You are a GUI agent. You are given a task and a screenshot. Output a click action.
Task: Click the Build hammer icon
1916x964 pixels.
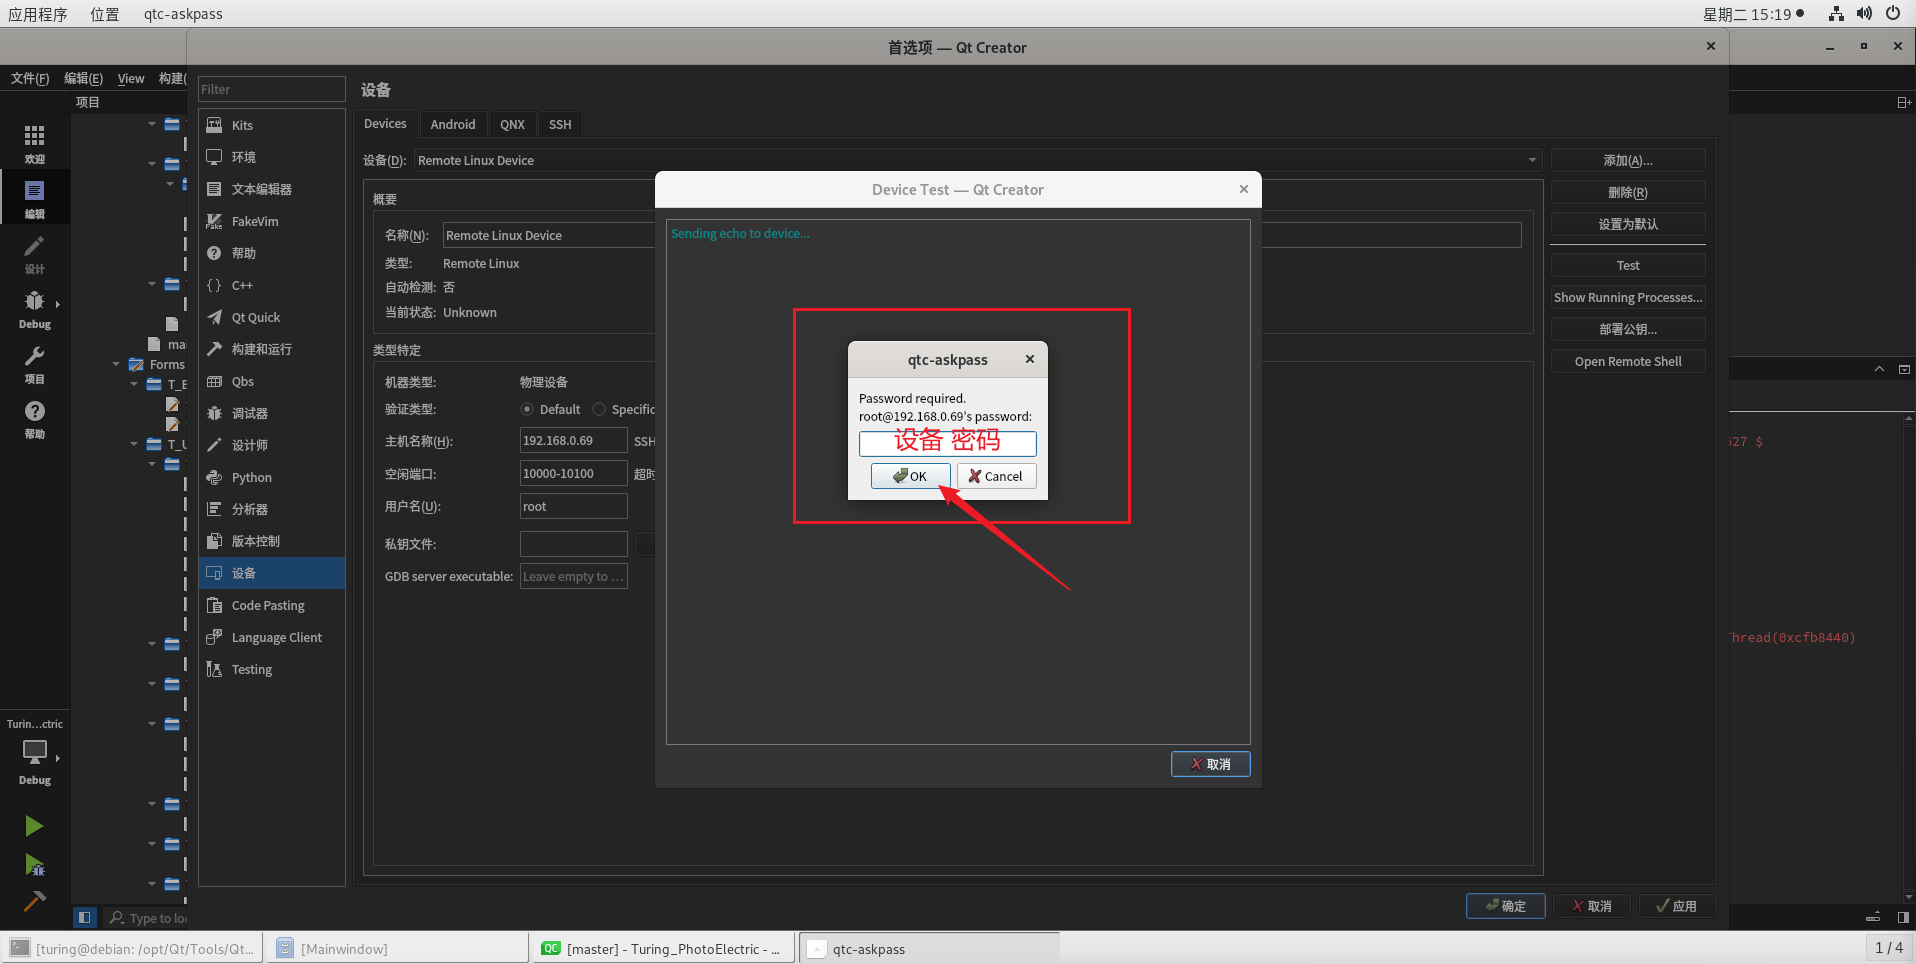34,902
